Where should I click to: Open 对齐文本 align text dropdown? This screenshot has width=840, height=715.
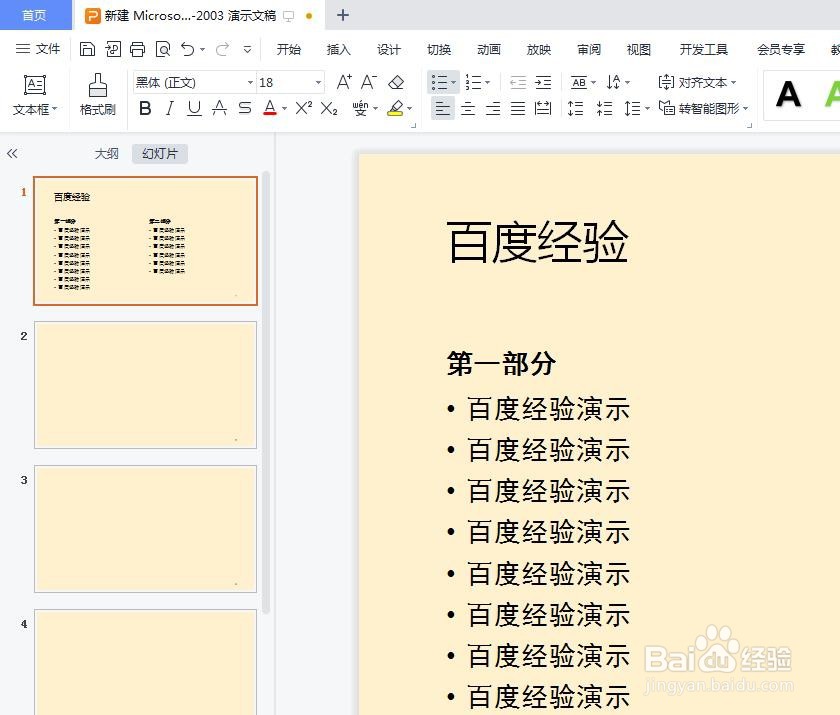[697, 82]
